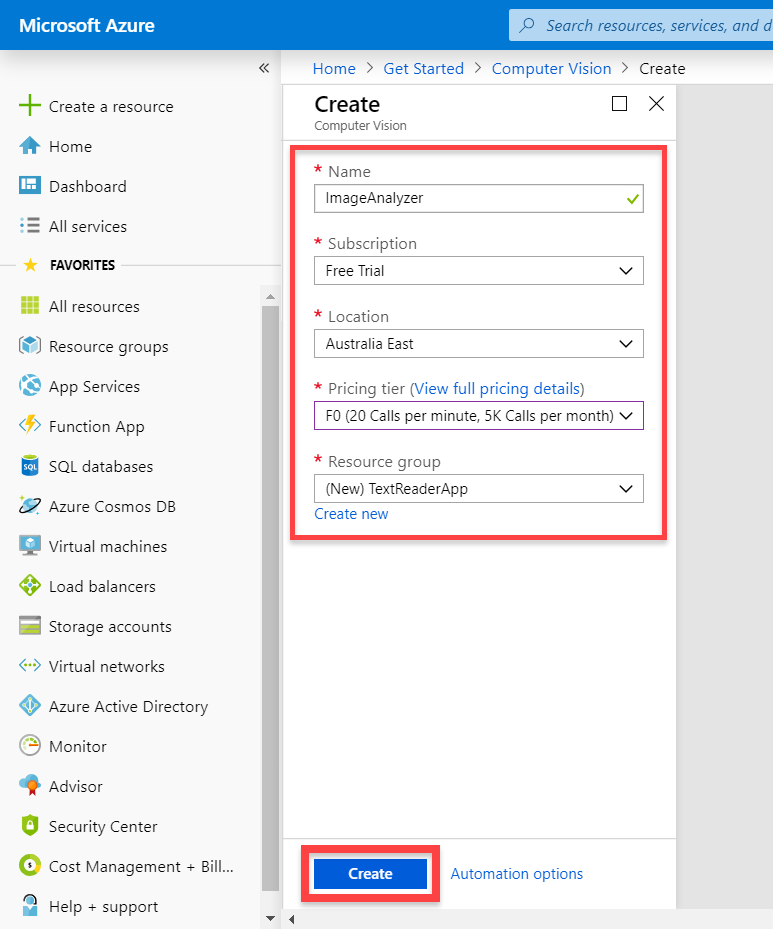Click the Function App lightning icon
This screenshot has height=929, width=773.
tap(30, 425)
